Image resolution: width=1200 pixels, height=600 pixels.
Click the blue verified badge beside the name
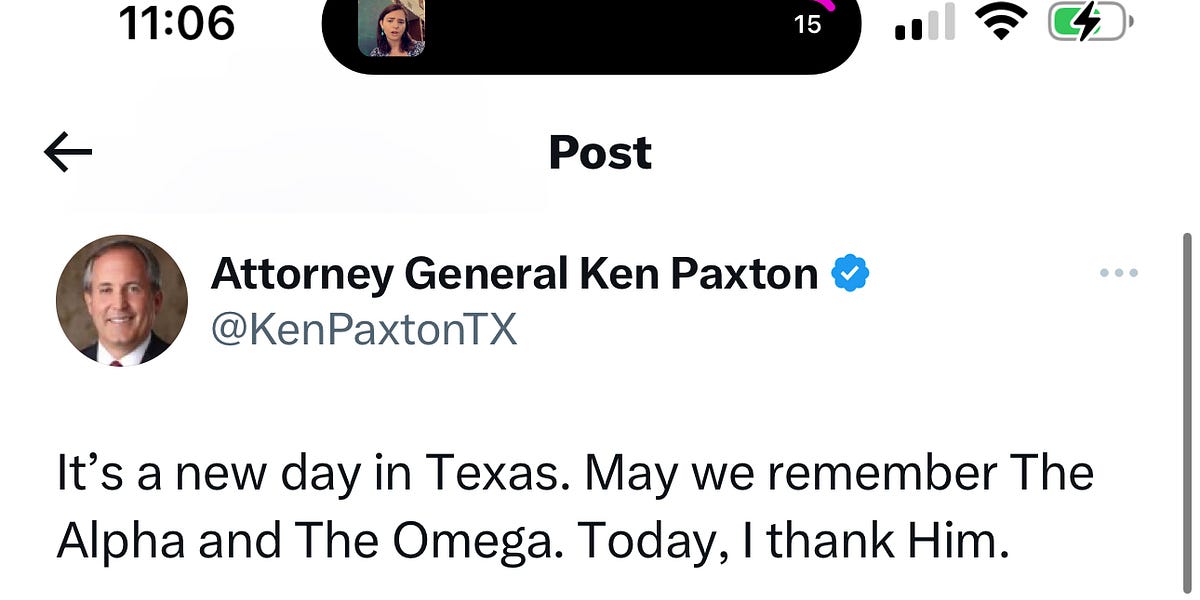tap(851, 271)
